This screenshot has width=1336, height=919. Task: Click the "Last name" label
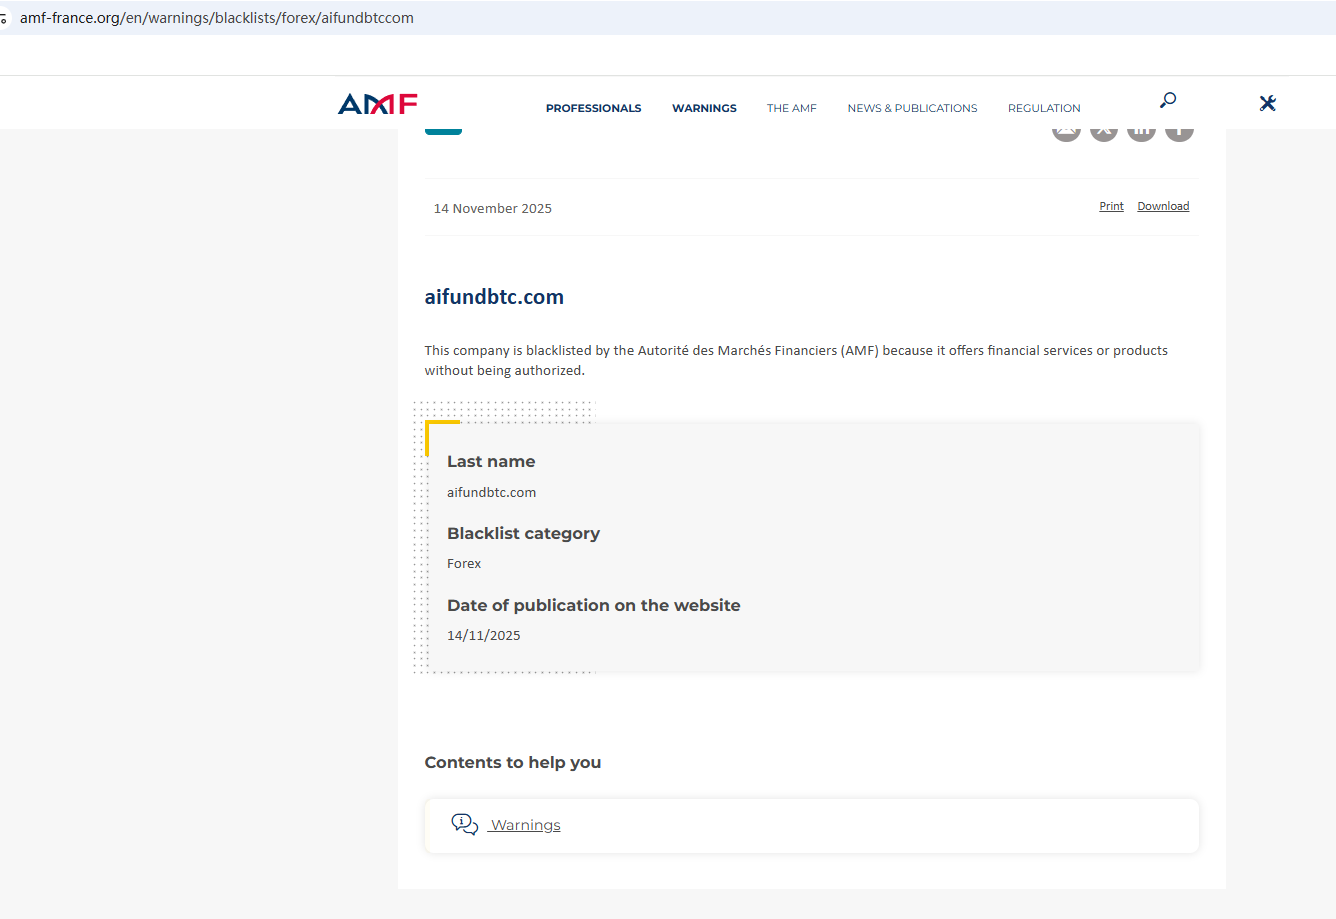coord(491,461)
